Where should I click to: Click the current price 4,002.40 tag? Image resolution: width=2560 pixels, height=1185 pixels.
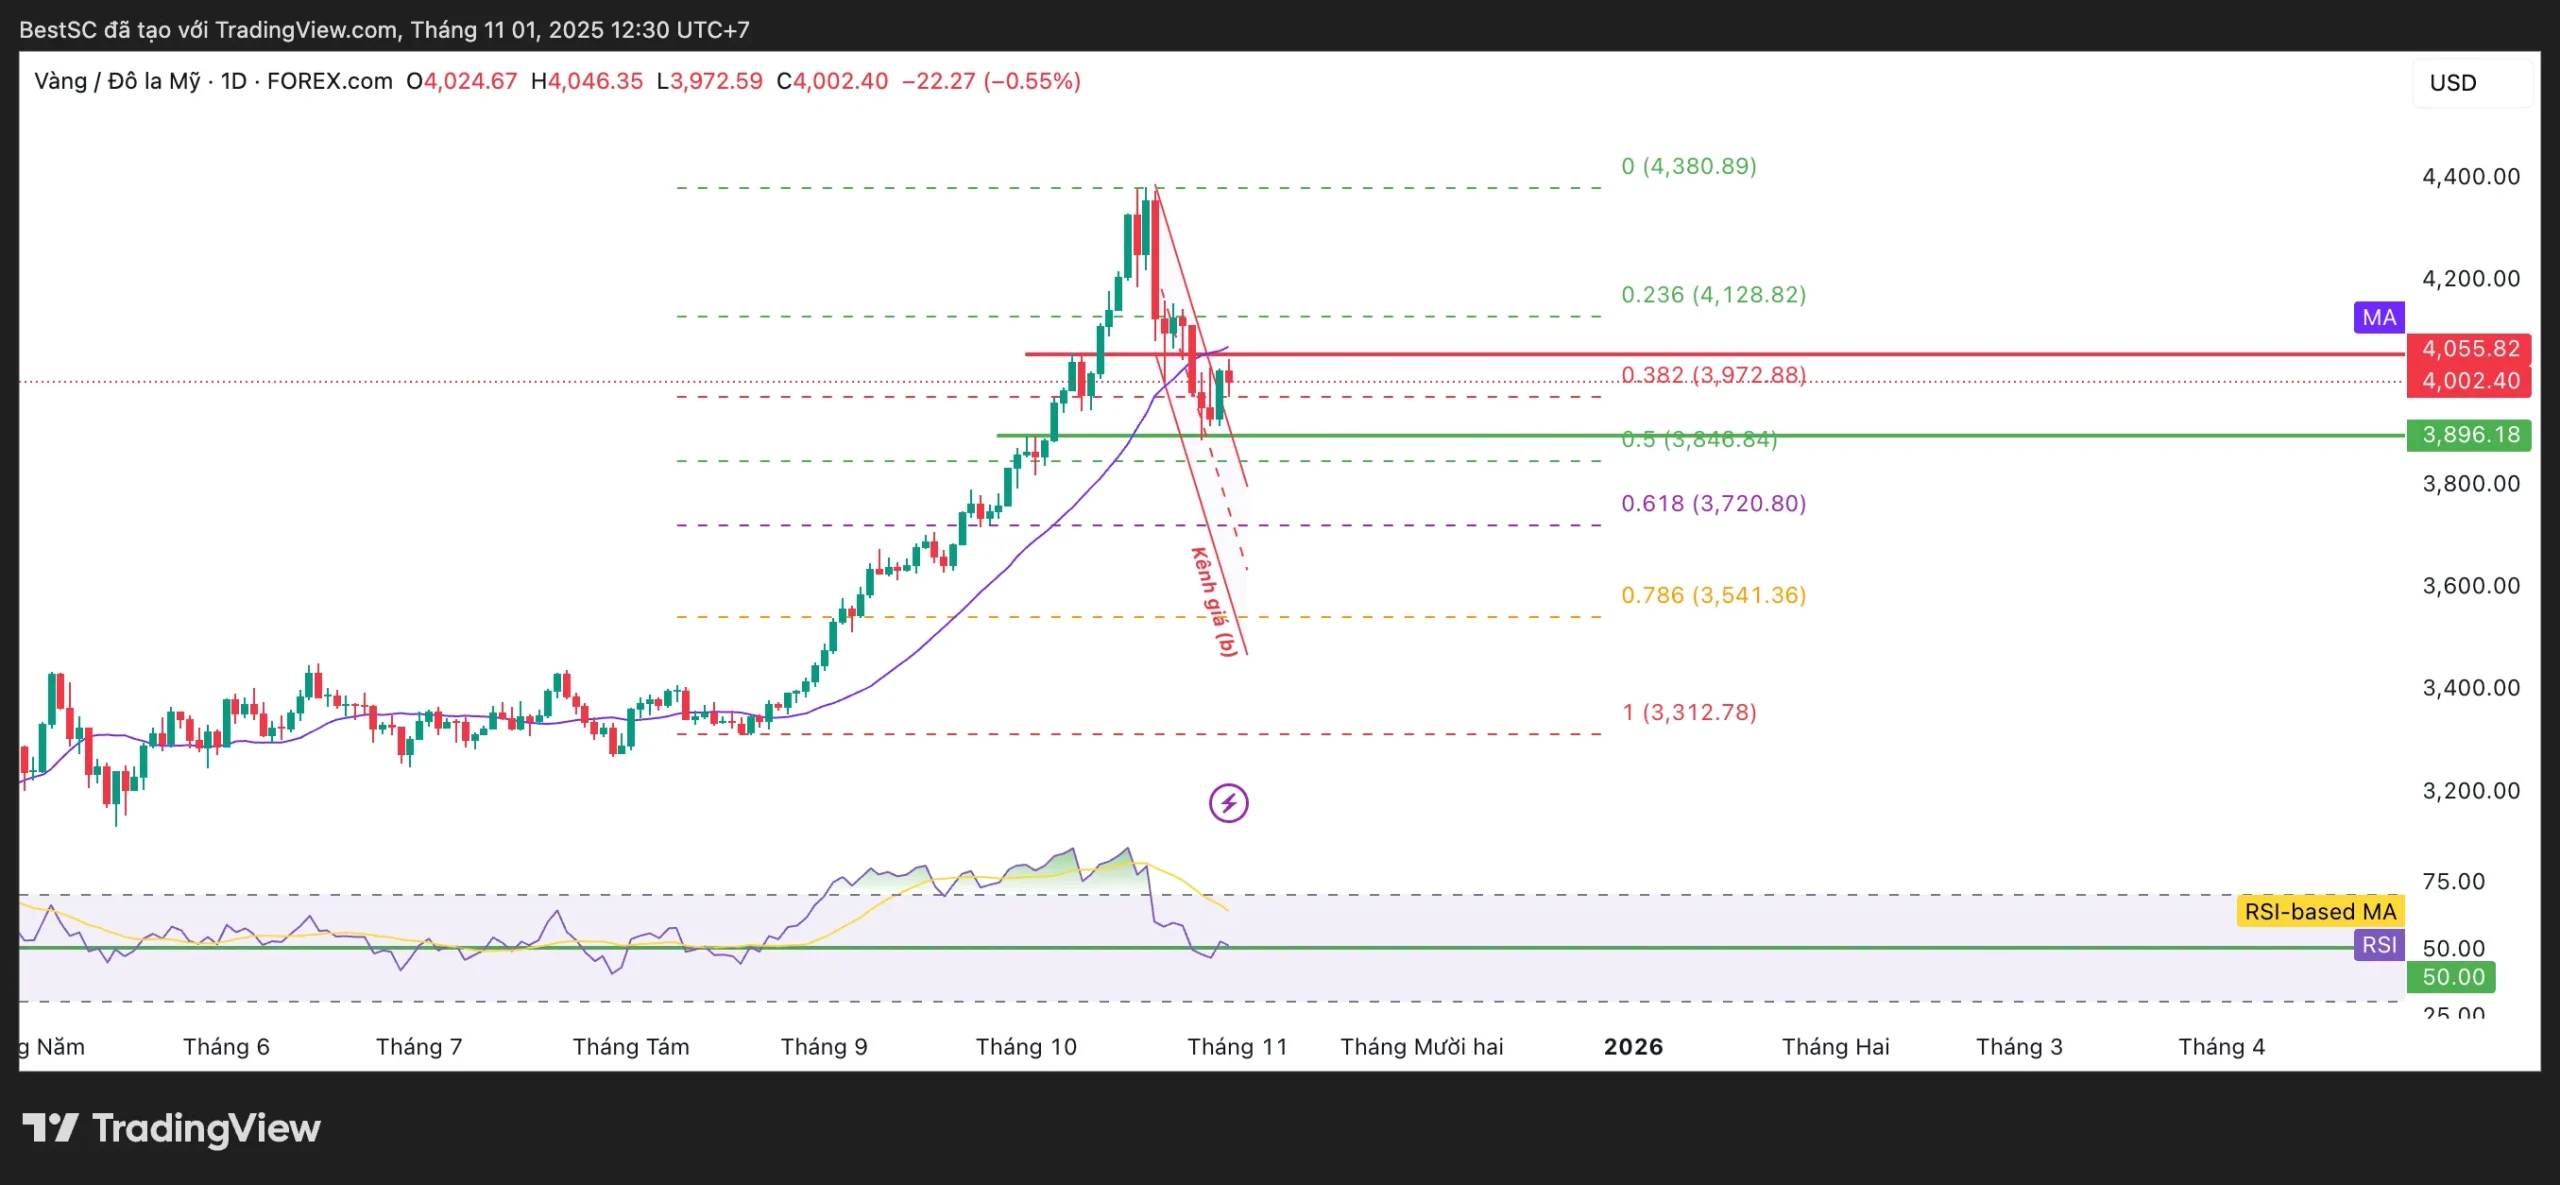[2469, 381]
